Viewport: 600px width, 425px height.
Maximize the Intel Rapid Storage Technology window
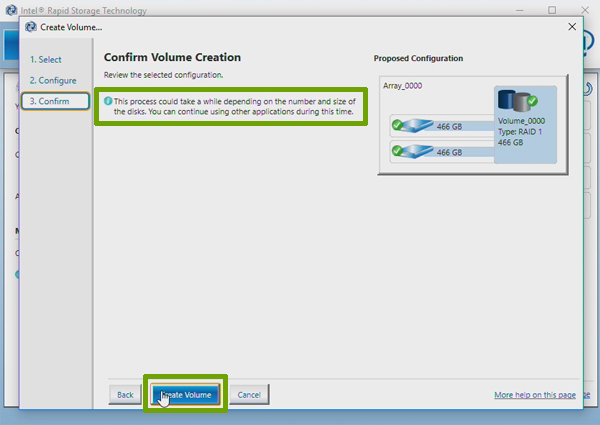point(552,10)
